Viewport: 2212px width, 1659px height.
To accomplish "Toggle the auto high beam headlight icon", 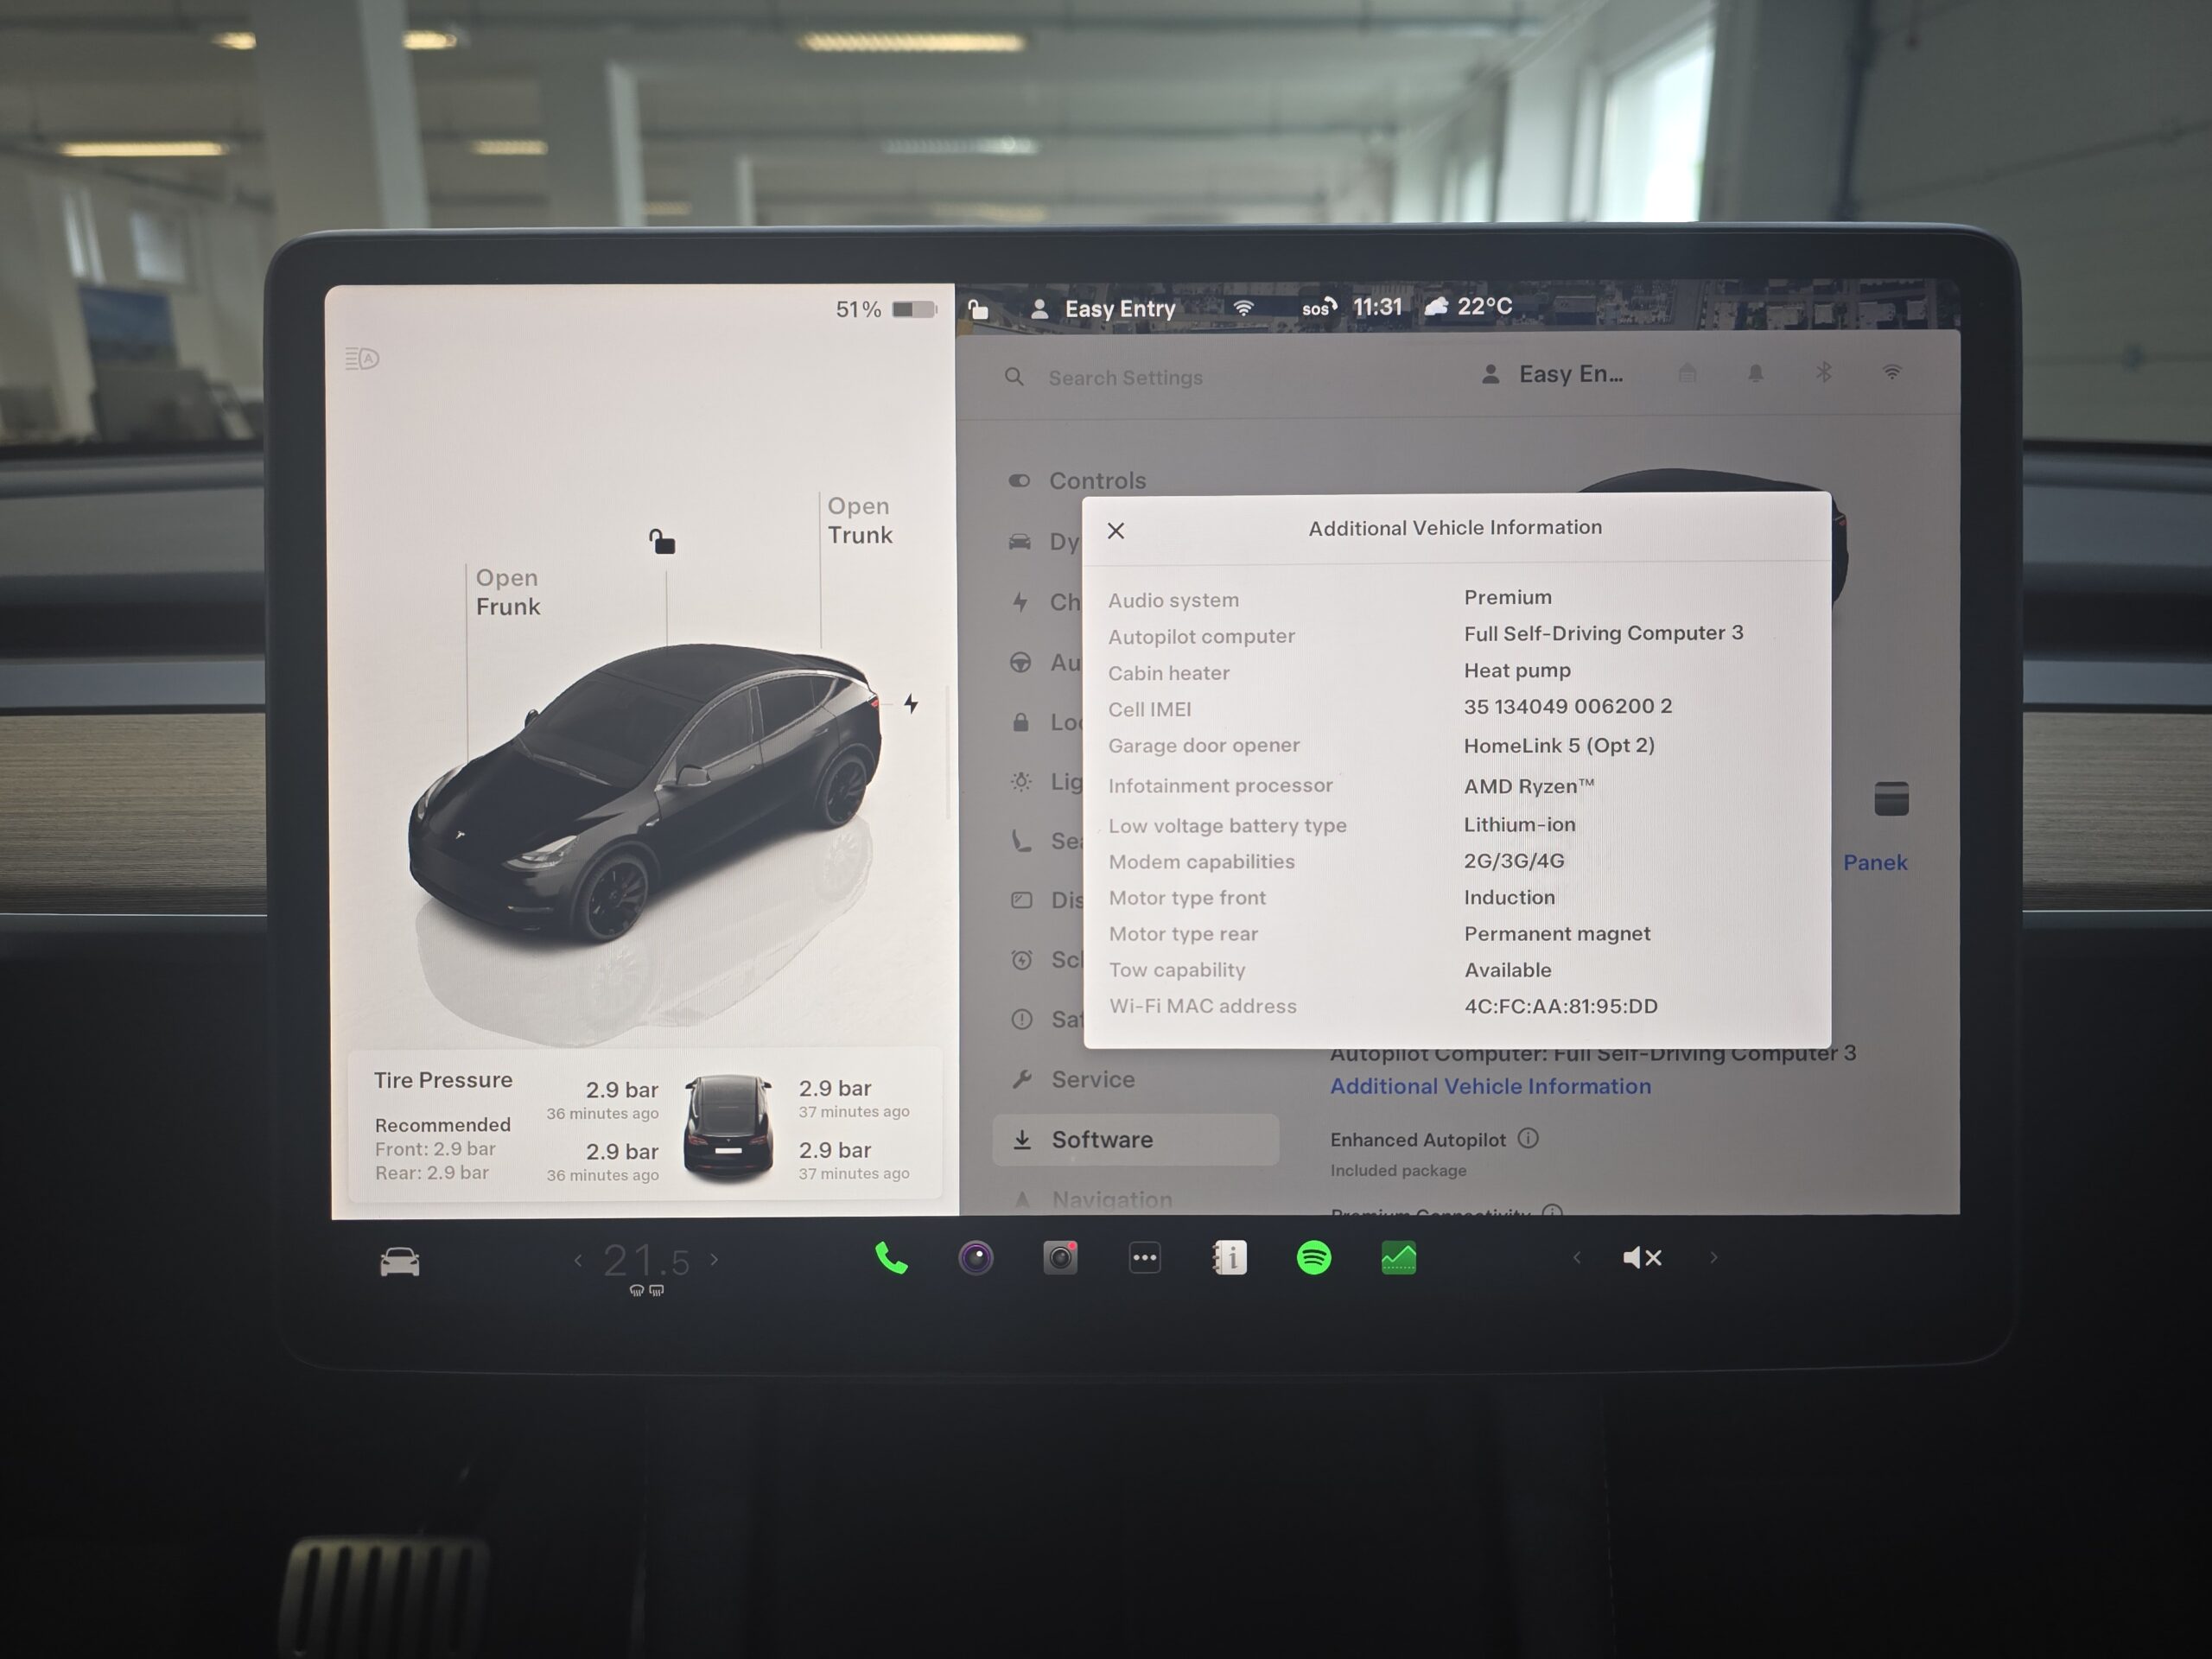I will [362, 358].
